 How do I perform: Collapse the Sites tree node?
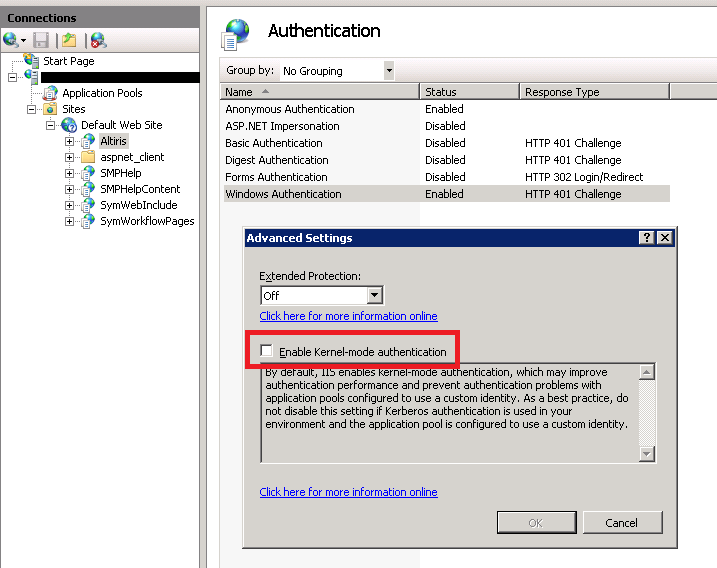(x=32, y=109)
